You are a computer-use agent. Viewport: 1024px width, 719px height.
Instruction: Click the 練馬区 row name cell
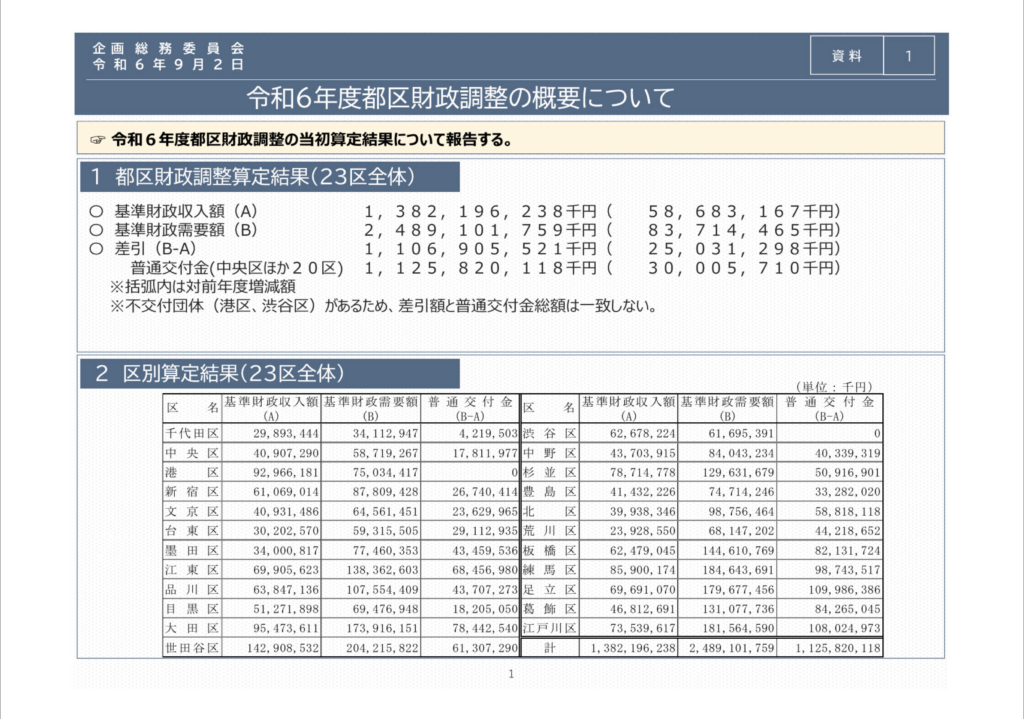point(550,570)
